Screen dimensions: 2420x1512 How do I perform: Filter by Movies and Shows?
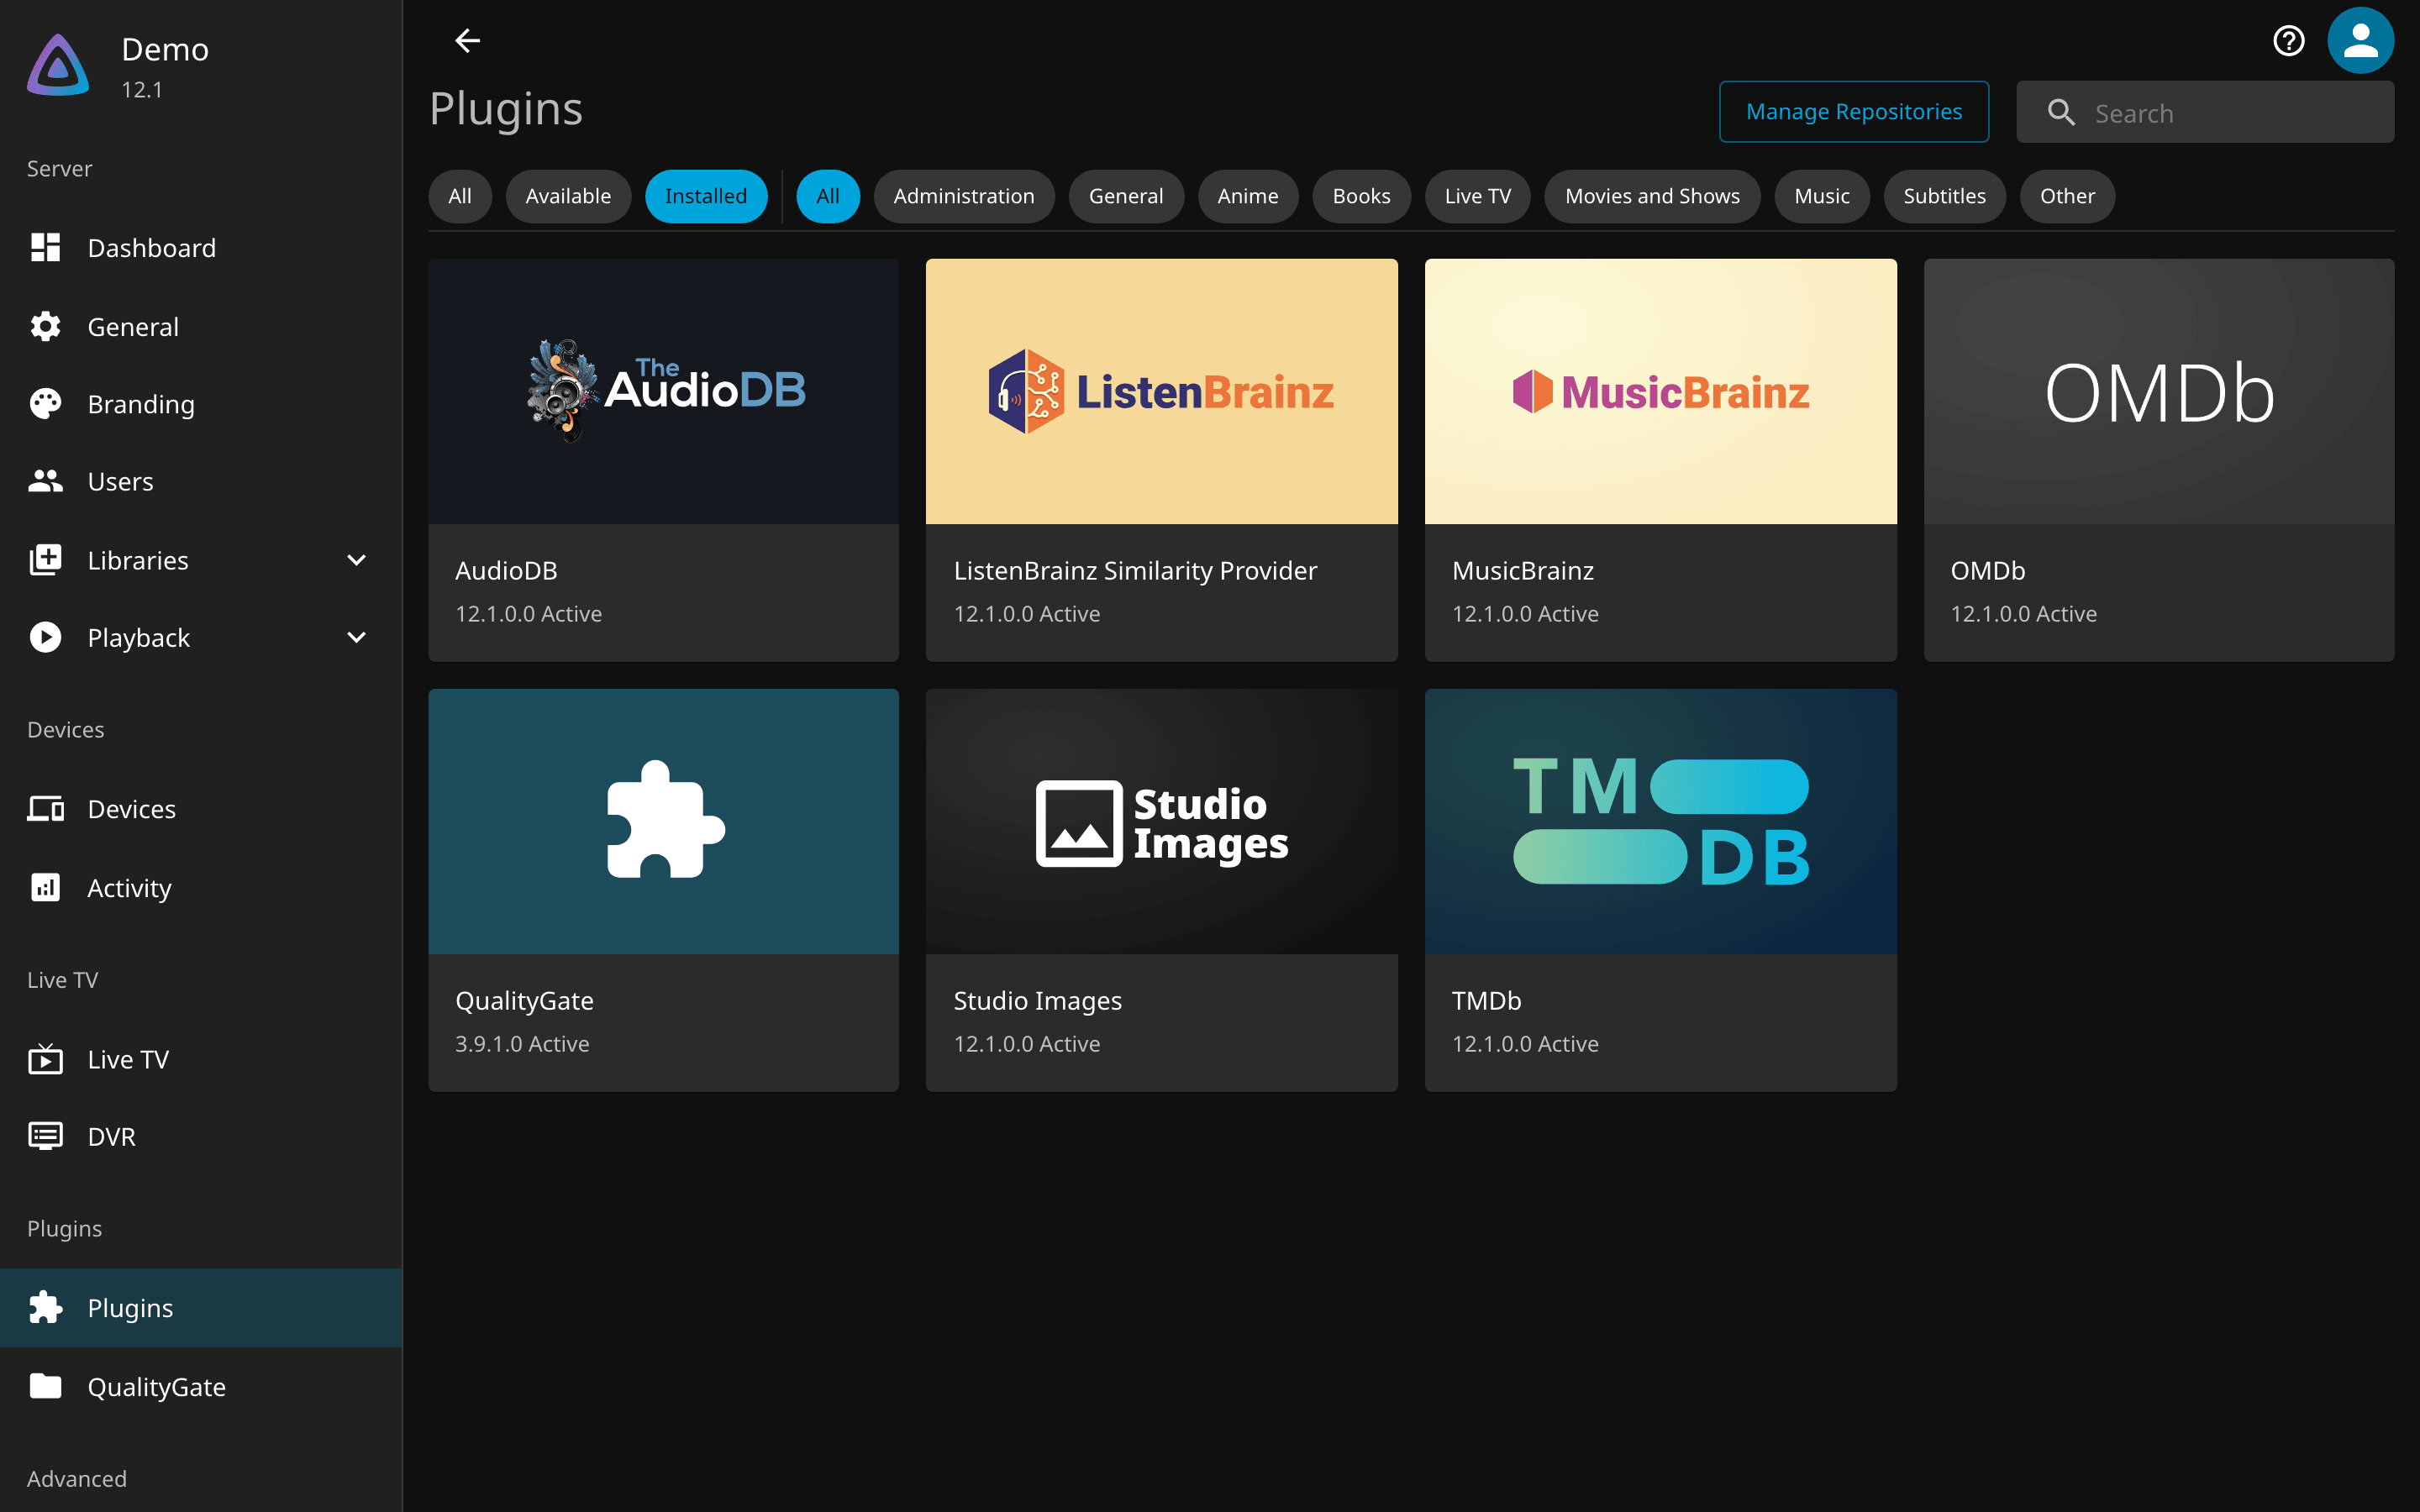(x=1652, y=196)
